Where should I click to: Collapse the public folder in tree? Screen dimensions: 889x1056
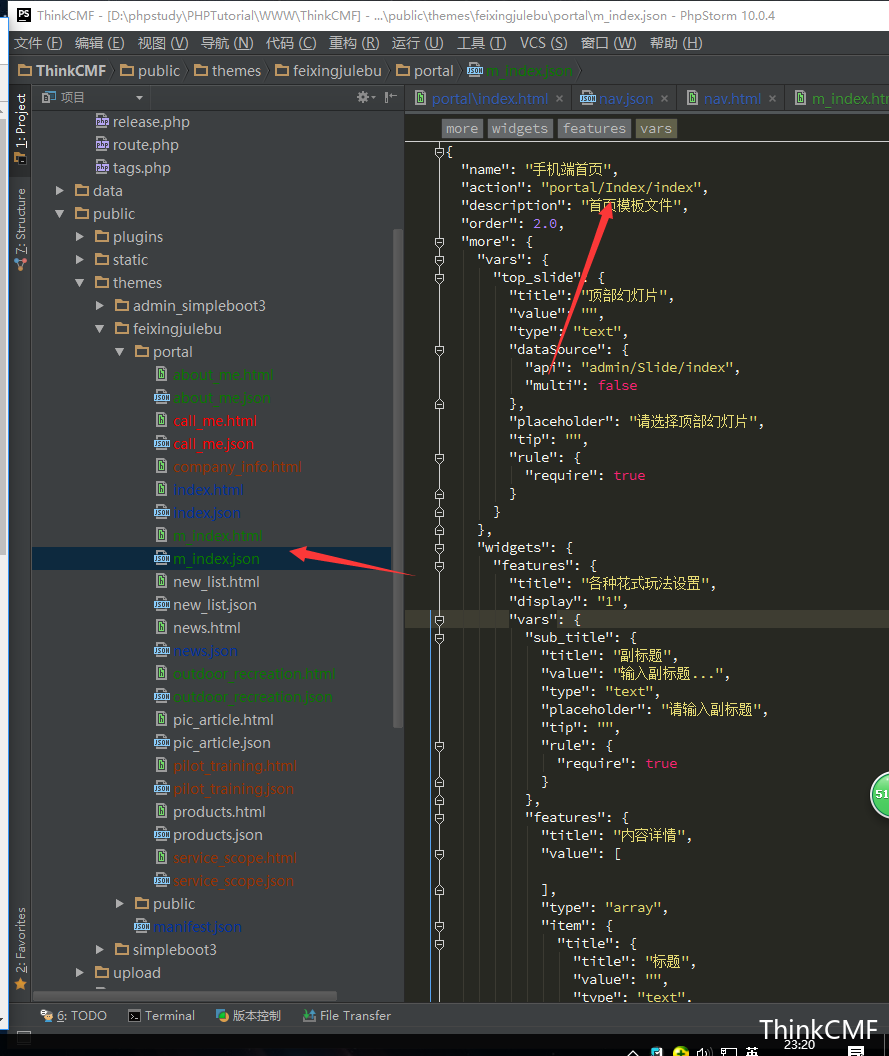coord(60,213)
